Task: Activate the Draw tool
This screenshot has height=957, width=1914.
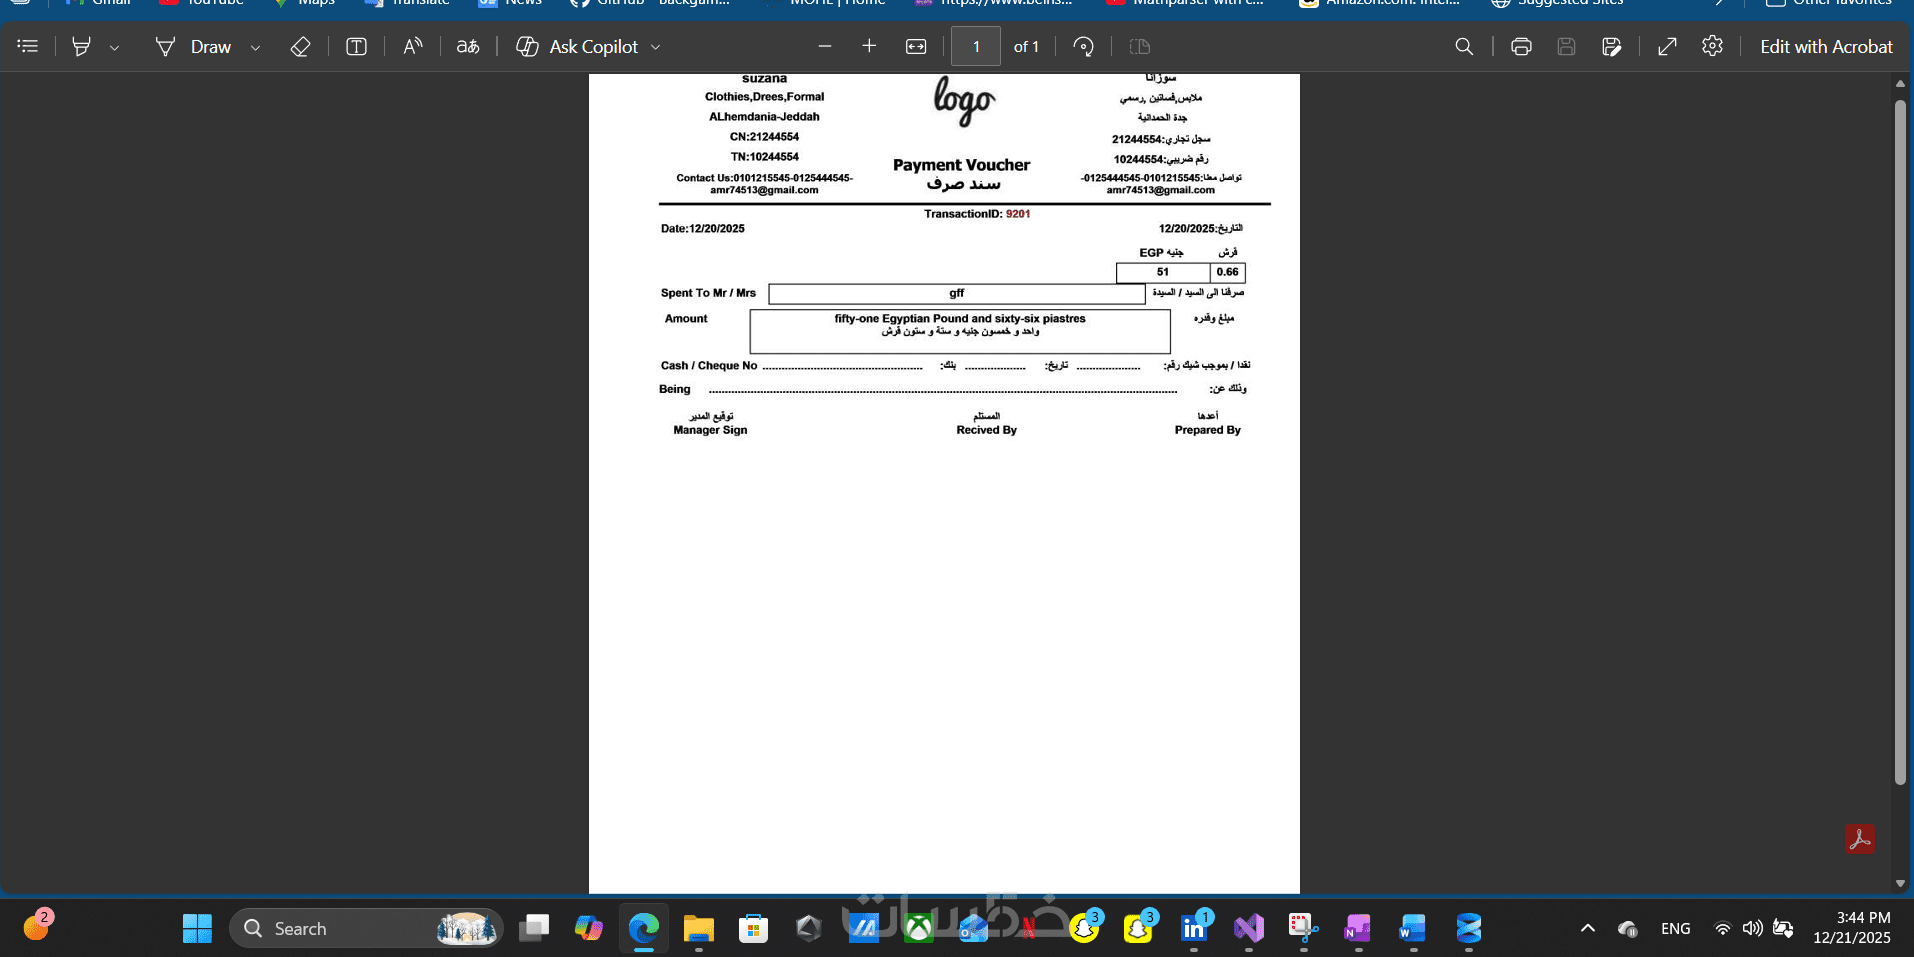Action: [x=193, y=46]
